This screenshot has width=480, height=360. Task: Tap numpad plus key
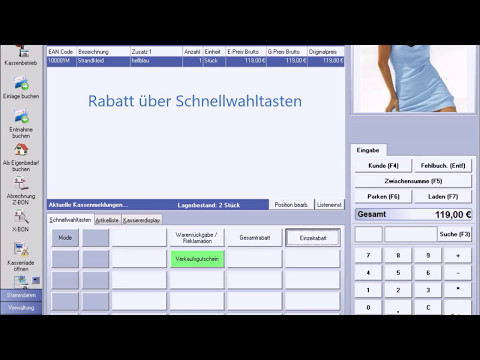458,255
